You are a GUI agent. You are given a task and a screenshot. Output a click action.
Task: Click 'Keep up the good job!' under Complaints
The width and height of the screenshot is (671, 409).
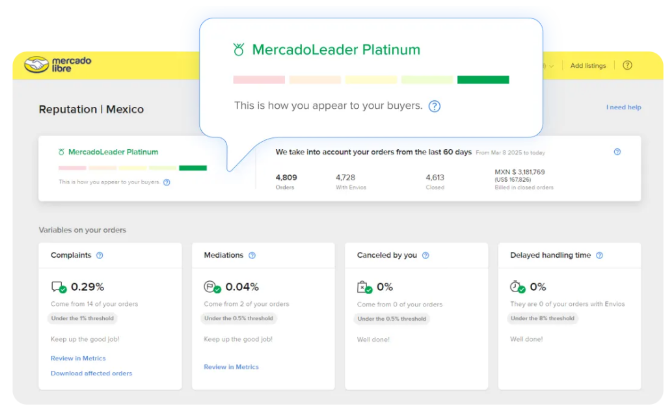pos(85,339)
